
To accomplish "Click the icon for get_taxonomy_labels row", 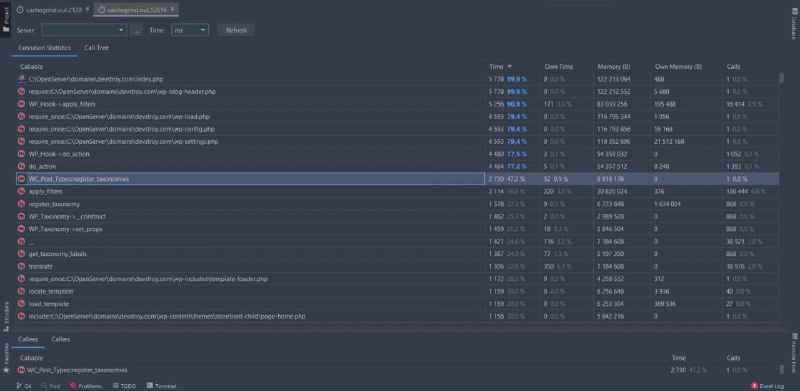I will click(x=21, y=254).
